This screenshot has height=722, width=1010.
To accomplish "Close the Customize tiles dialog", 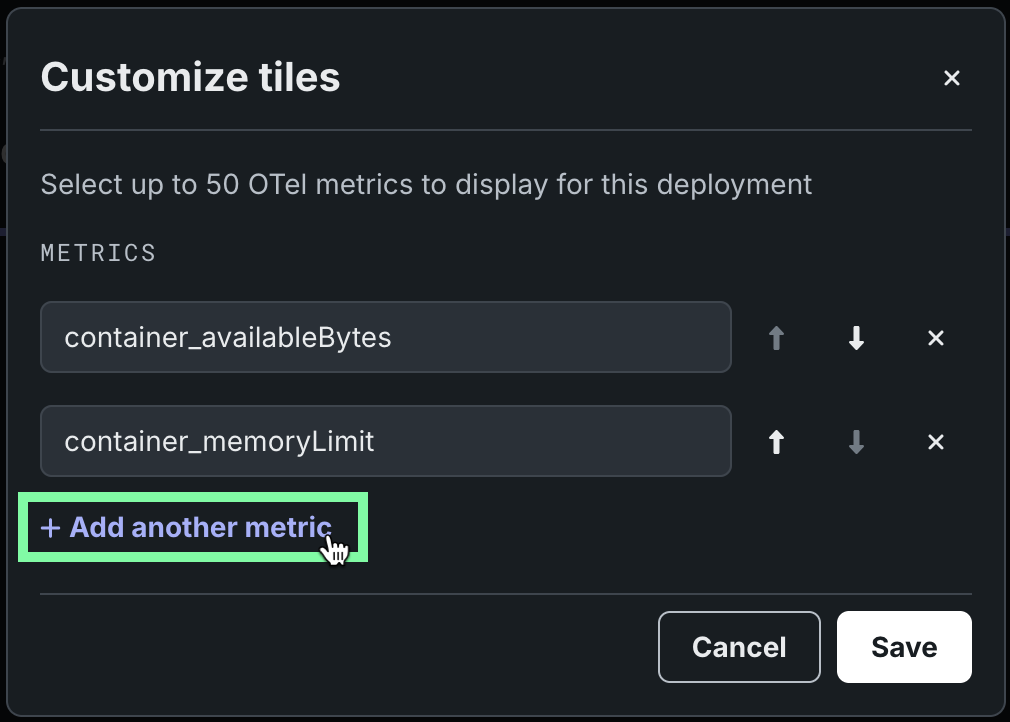I will tap(952, 78).
